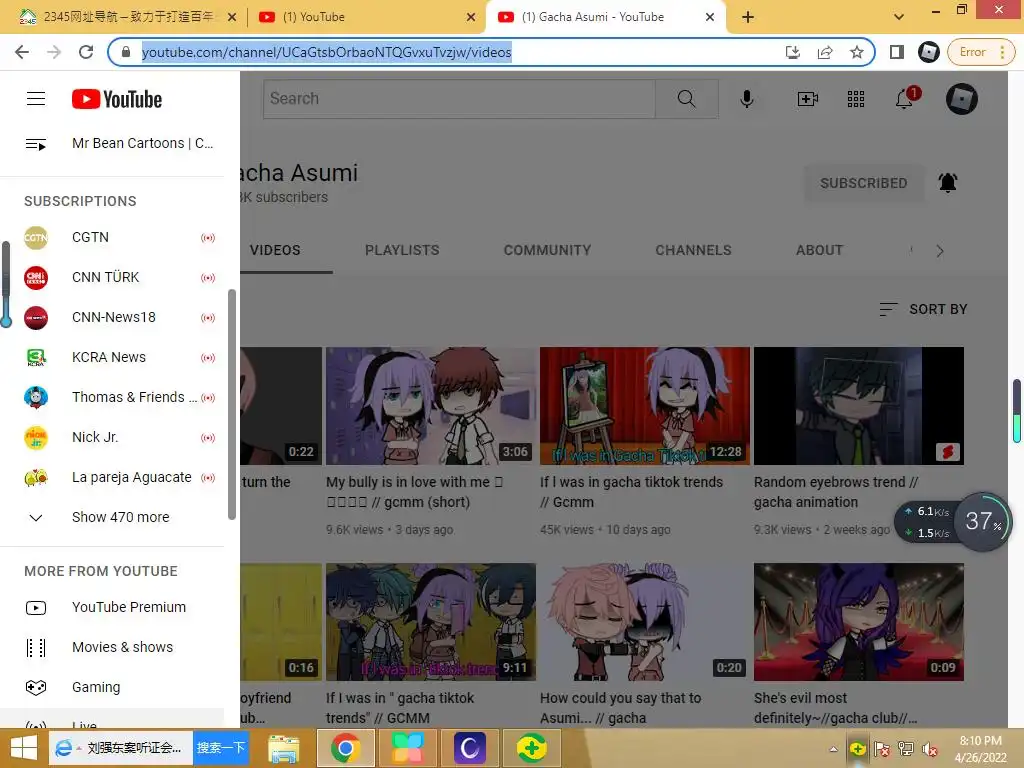
Task: Open the CNN TÜRK subscription
Action: pos(112,278)
